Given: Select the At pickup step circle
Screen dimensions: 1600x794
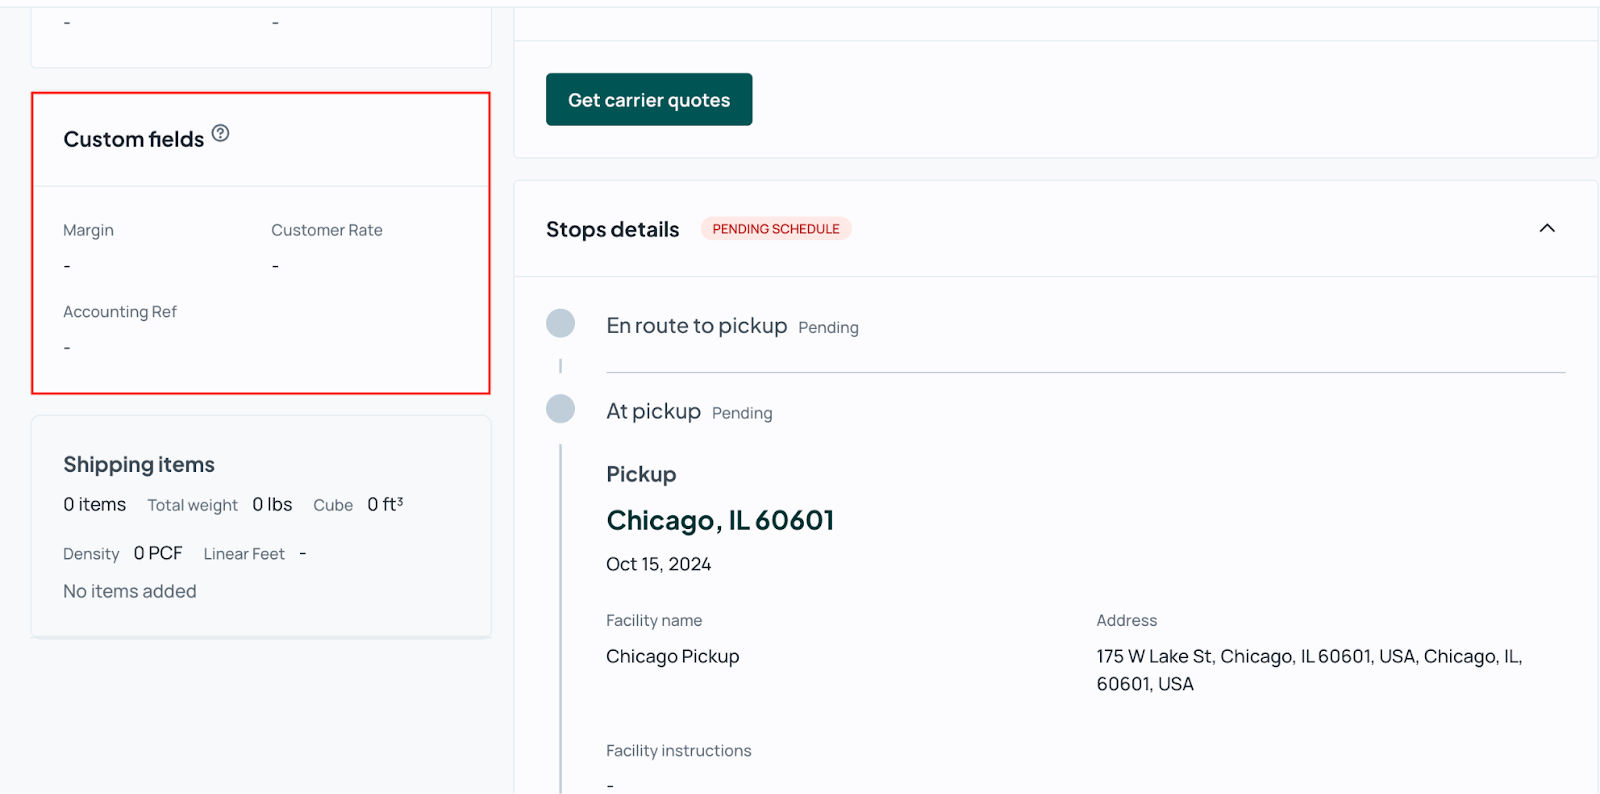Looking at the screenshot, I should (560, 409).
